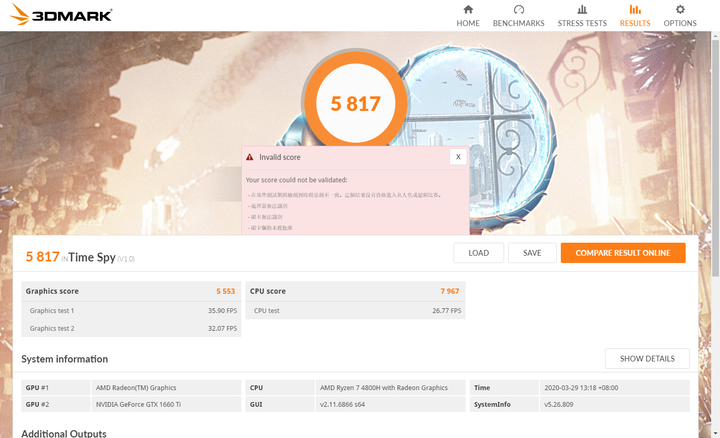
Task: Open the Home page icon
Action: pyautogui.click(x=468, y=9)
